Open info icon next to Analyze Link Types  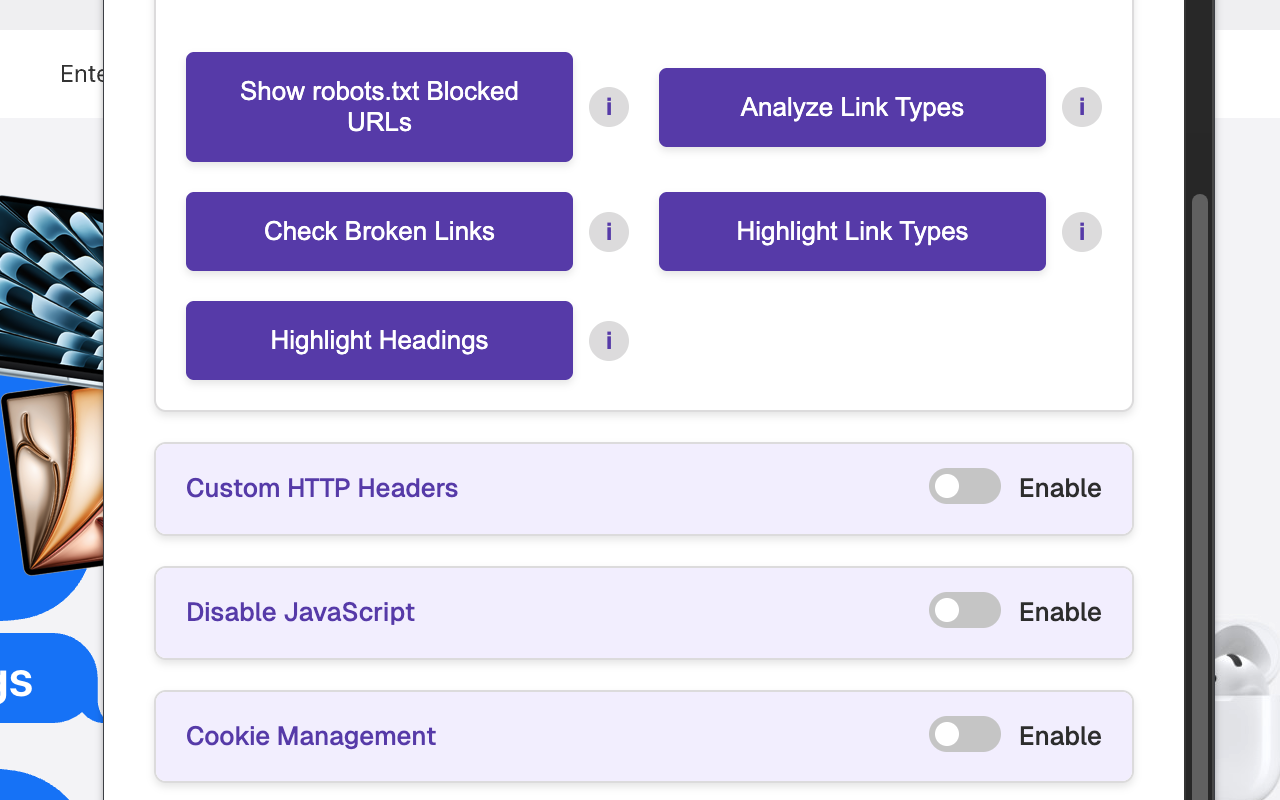coord(1081,107)
